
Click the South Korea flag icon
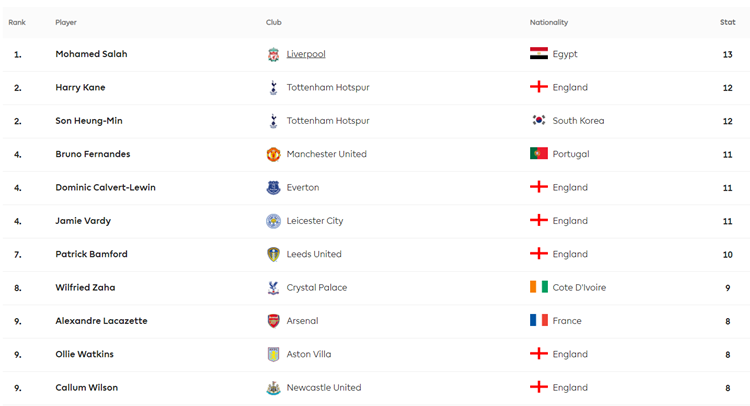click(539, 120)
